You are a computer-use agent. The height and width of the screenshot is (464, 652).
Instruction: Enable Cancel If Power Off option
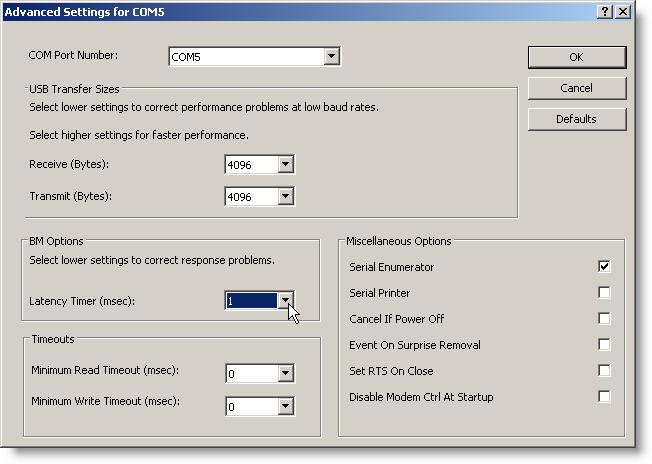[604, 319]
